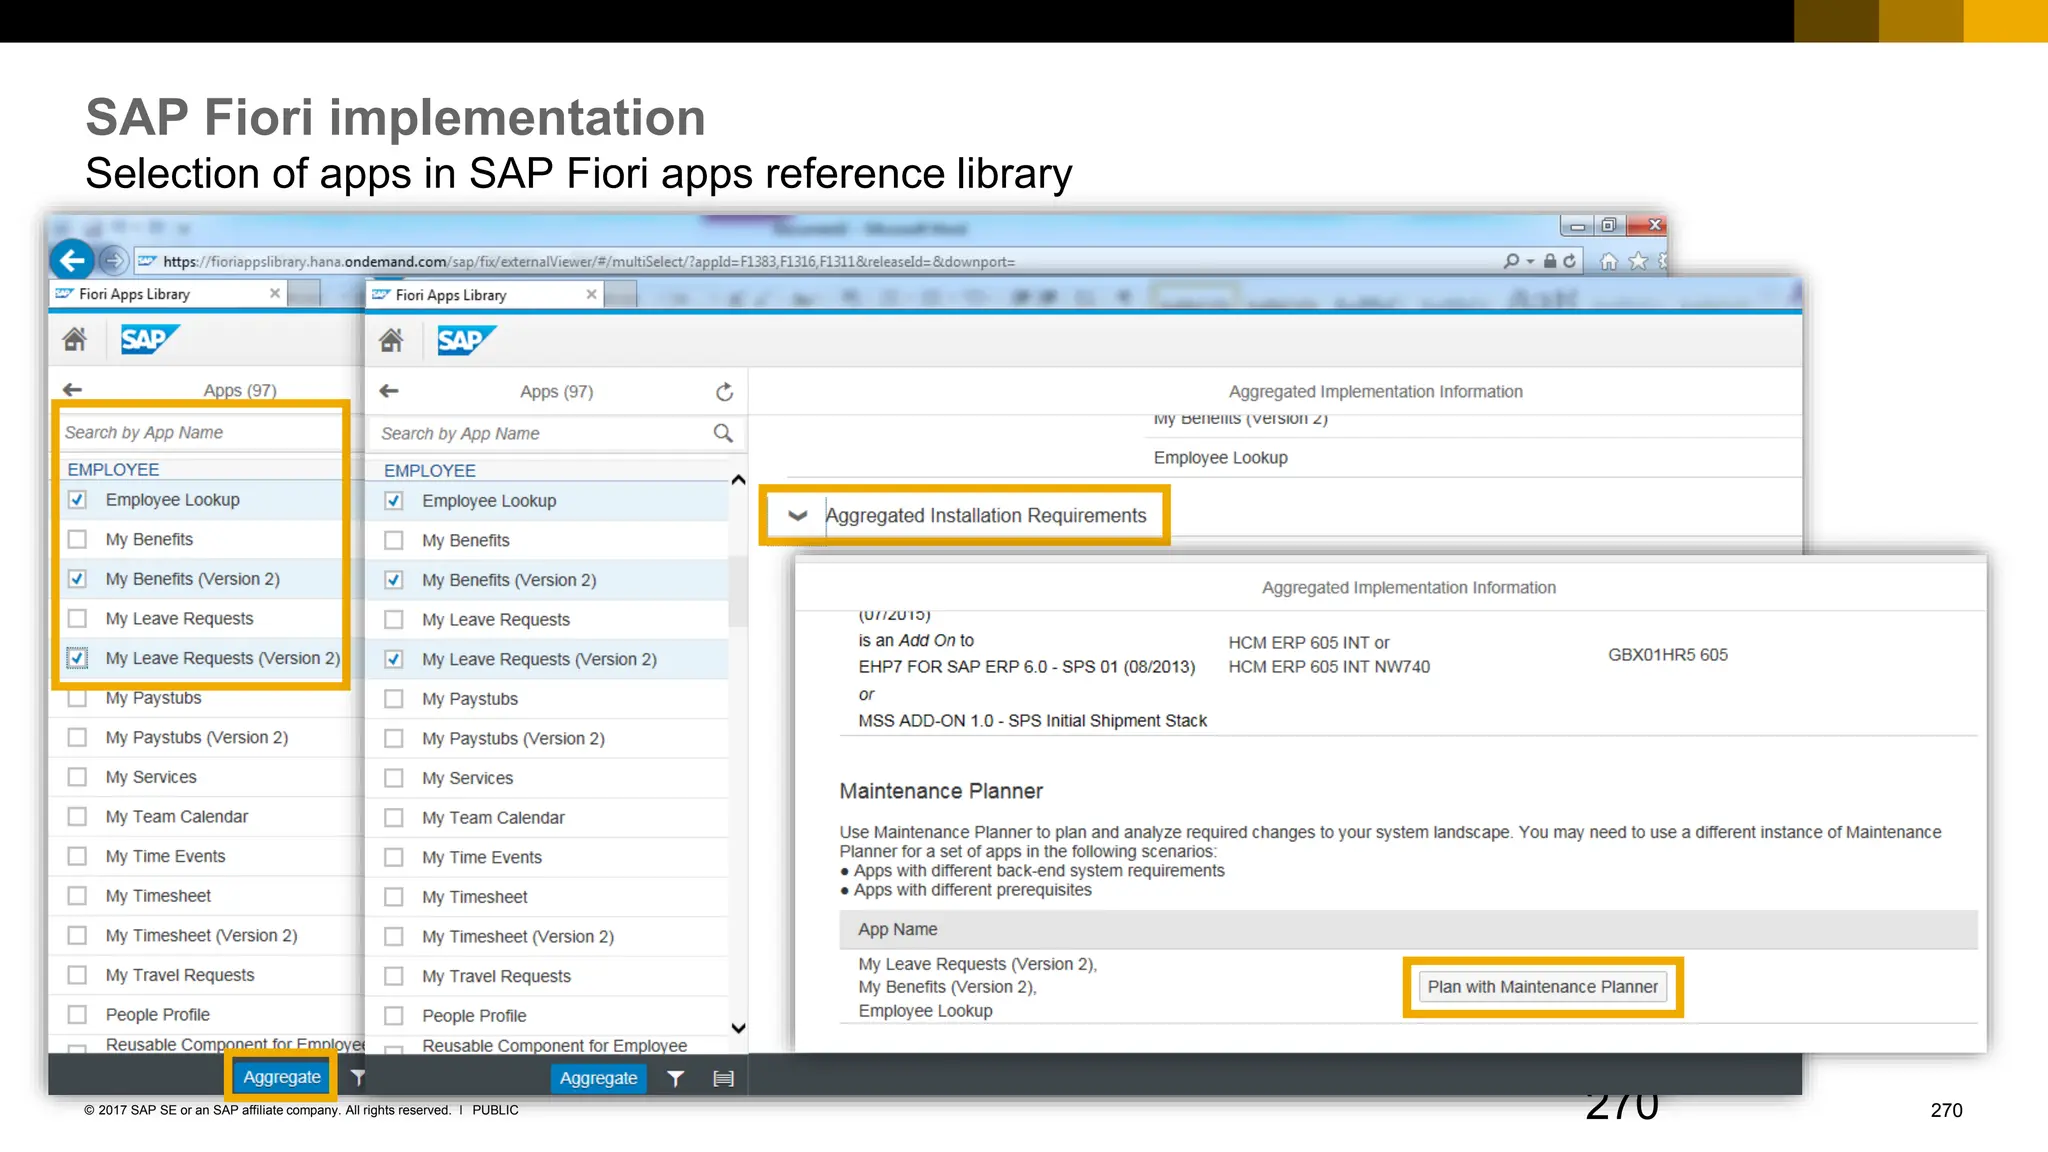Click the browser URL address field
This screenshot has height=1152, width=2048.
click(x=815, y=261)
